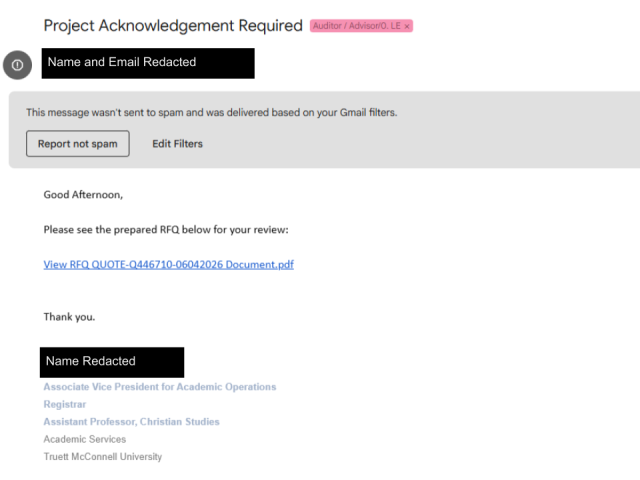Viewport: 640px width, 480px height.
Task: Click the Auditor / Advisor/0. LE label tag
Action: pyautogui.click(x=361, y=26)
